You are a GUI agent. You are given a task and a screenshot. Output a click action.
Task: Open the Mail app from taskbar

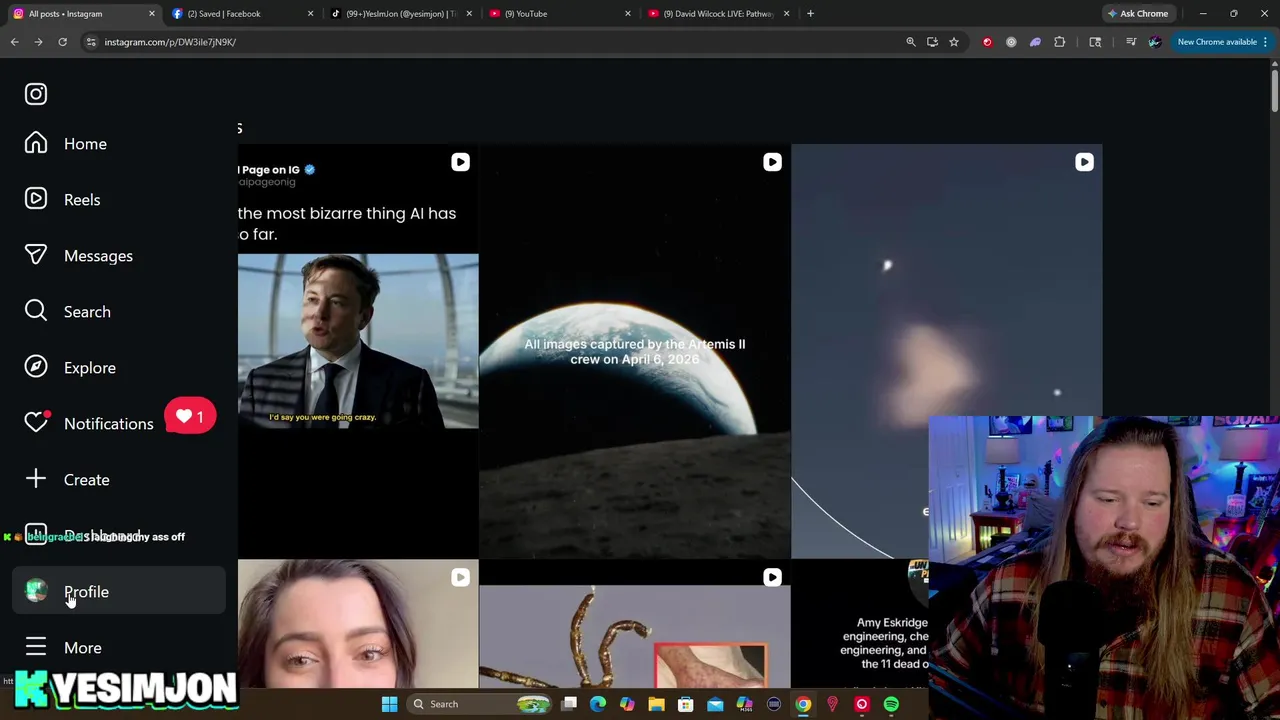pyautogui.click(x=715, y=704)
